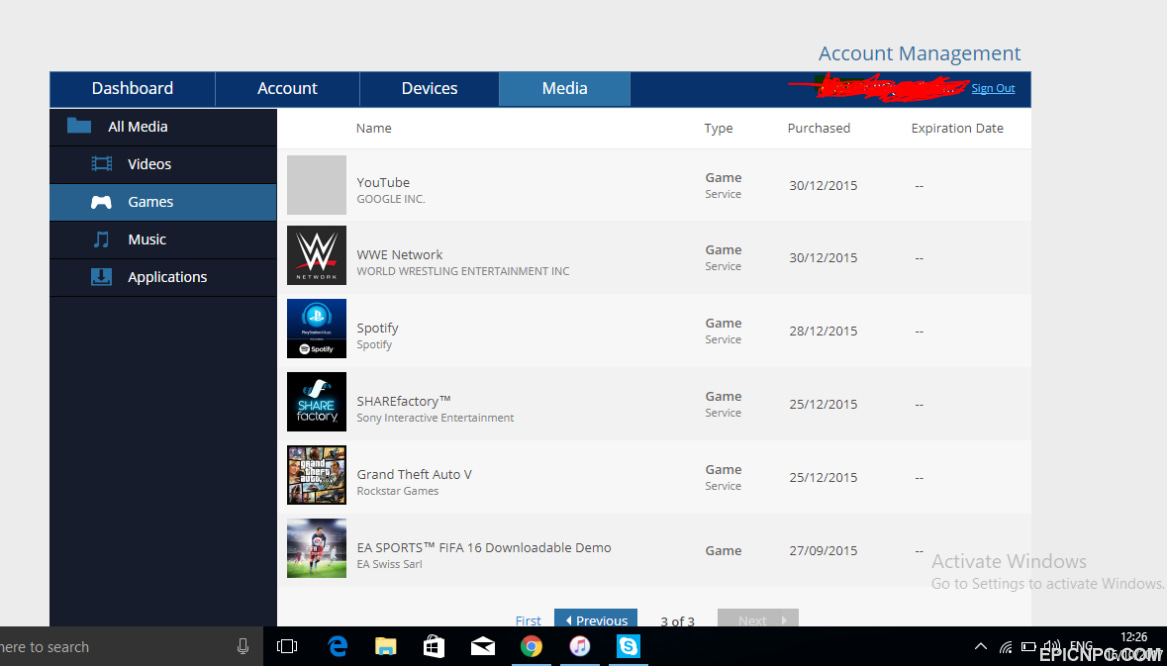
Task: Click the disabled Next page button
Action: 758,618
